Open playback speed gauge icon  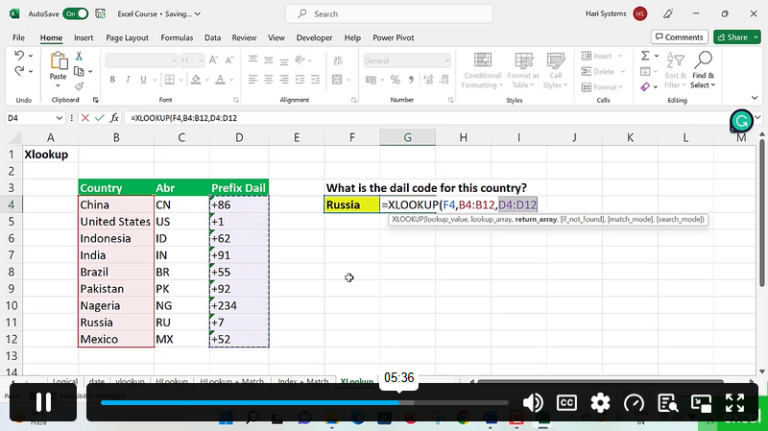click(634, 403)
